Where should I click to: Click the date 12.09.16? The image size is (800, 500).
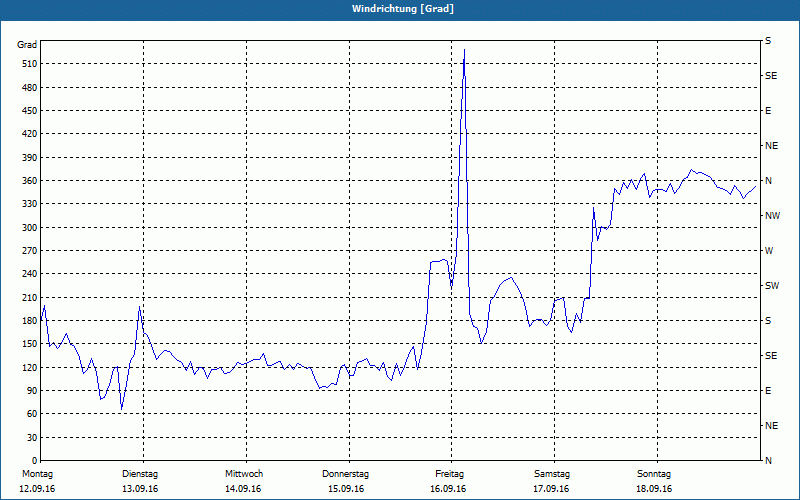(37, 489)
